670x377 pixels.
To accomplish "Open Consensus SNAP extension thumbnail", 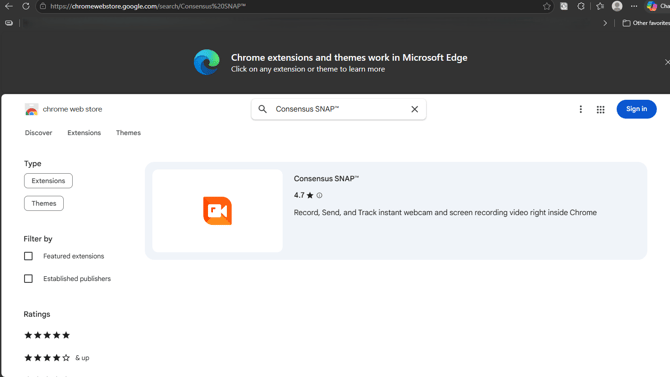I will pos(217,211).
